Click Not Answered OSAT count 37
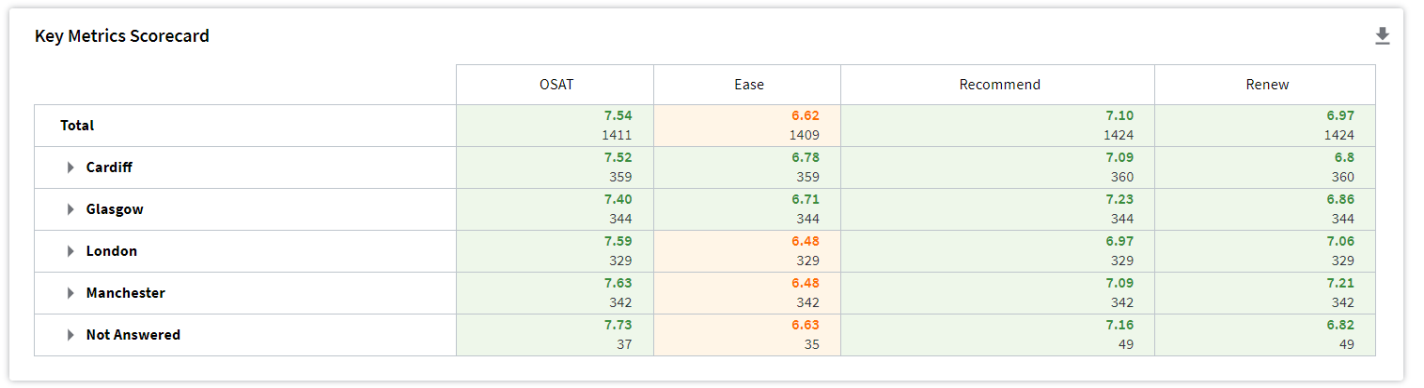1424x388 pixels. pyautogui.click(x=624, y=345)
